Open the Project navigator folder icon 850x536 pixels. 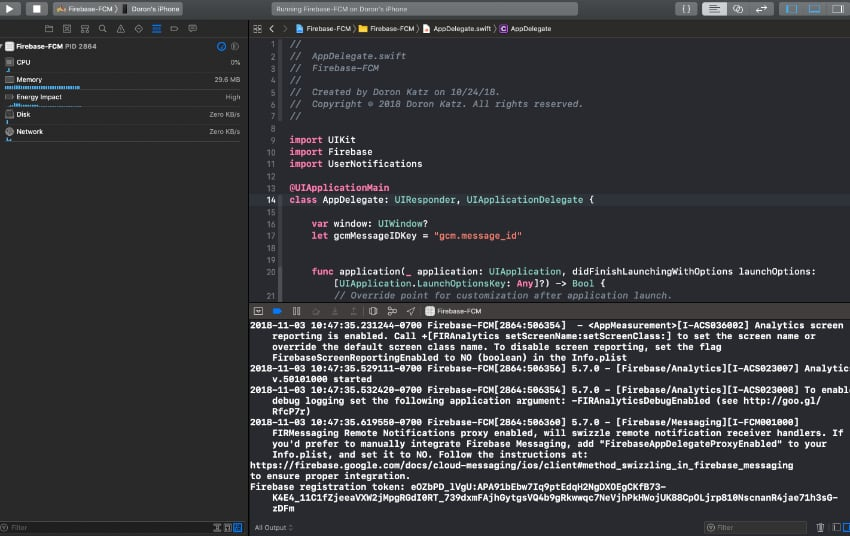pyautogui.click(x=49, y=29)
